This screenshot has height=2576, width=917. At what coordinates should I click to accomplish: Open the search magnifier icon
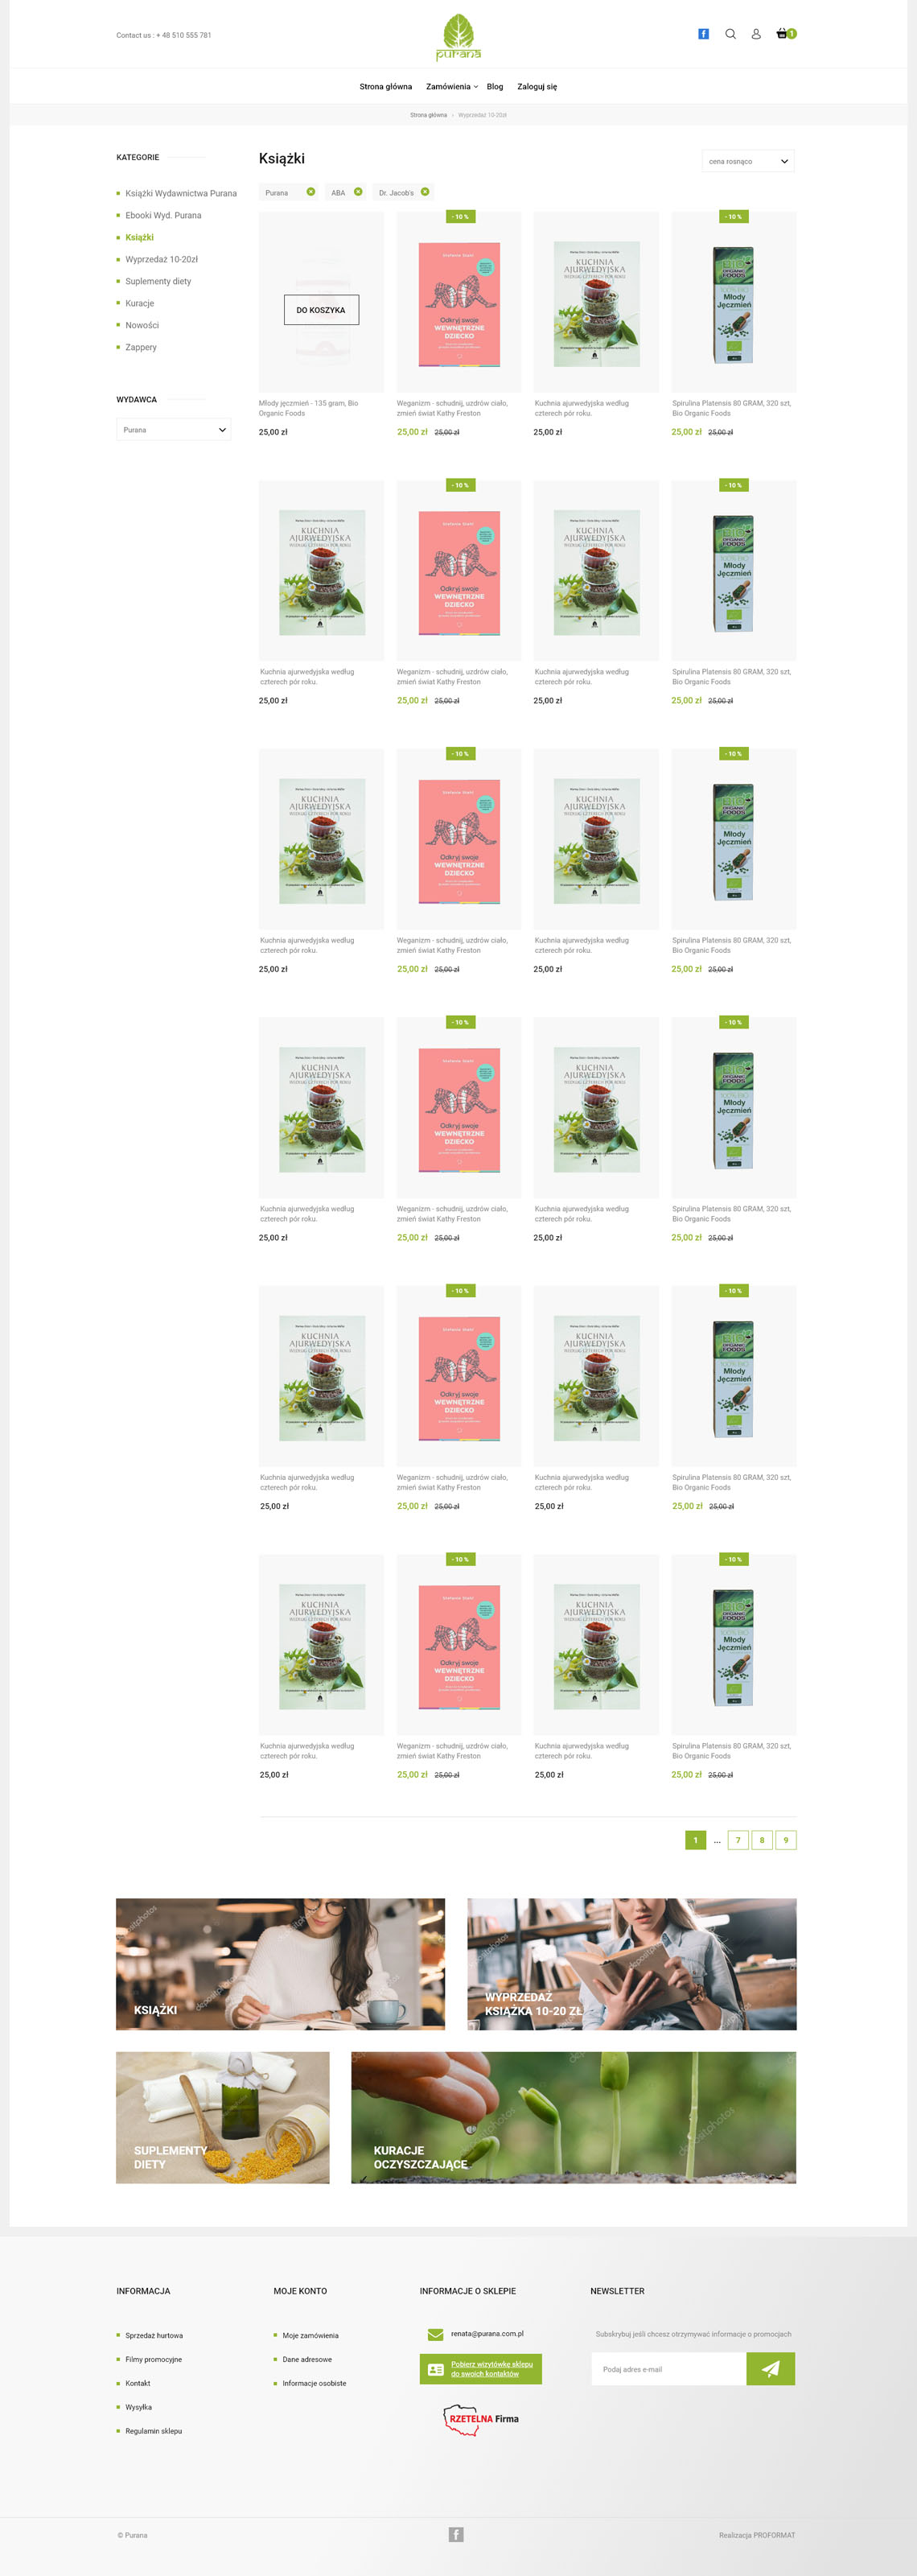click(730, 34)
